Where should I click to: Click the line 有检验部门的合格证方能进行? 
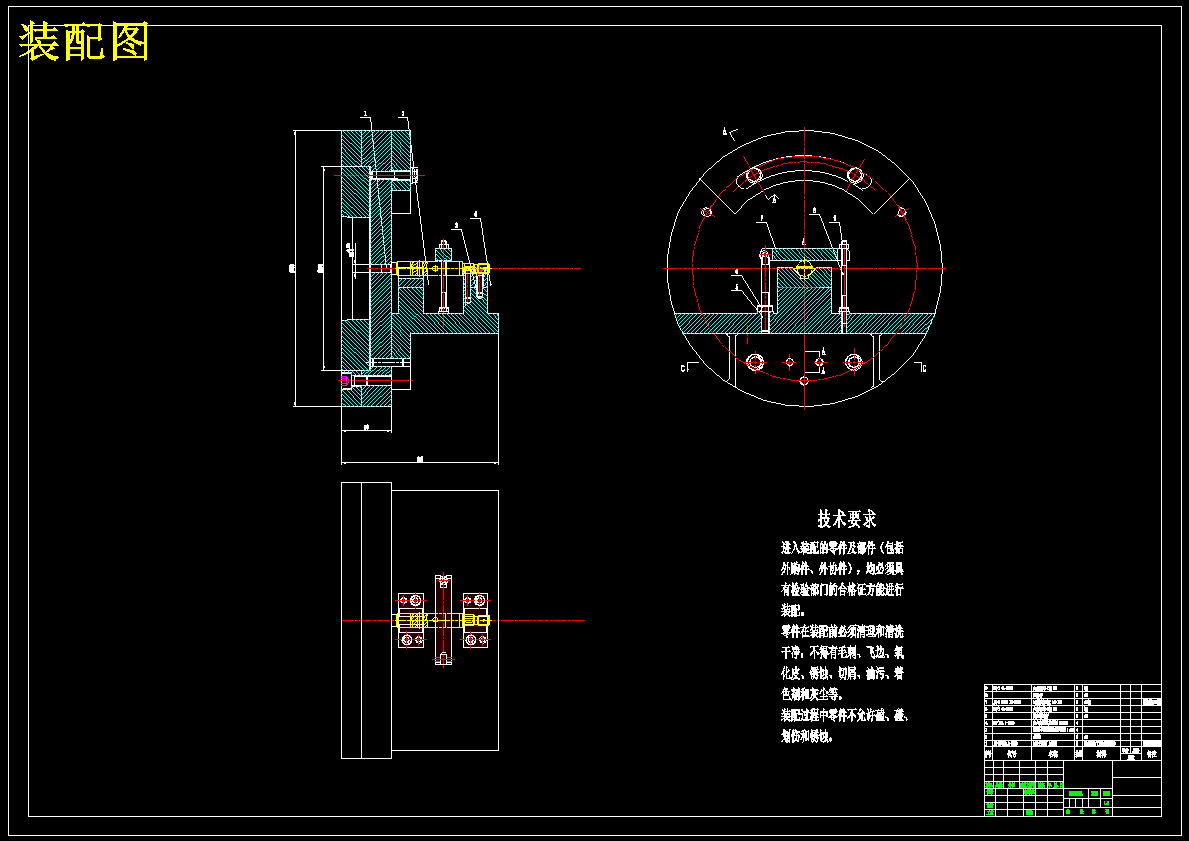tap(842, 589)
